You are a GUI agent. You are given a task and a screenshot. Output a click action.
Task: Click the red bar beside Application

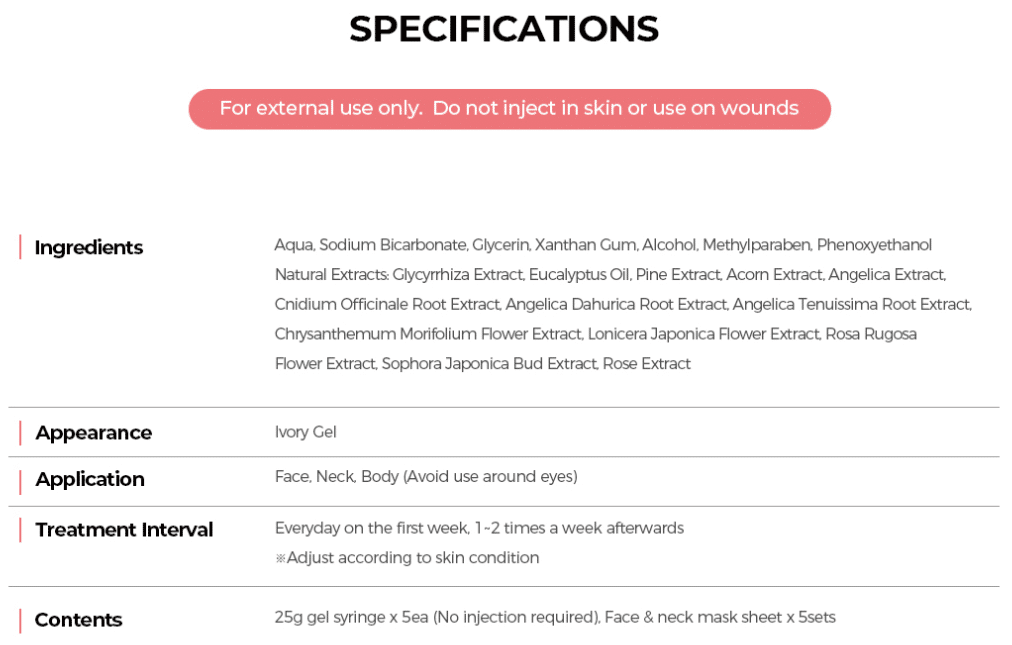click(20, 482)
